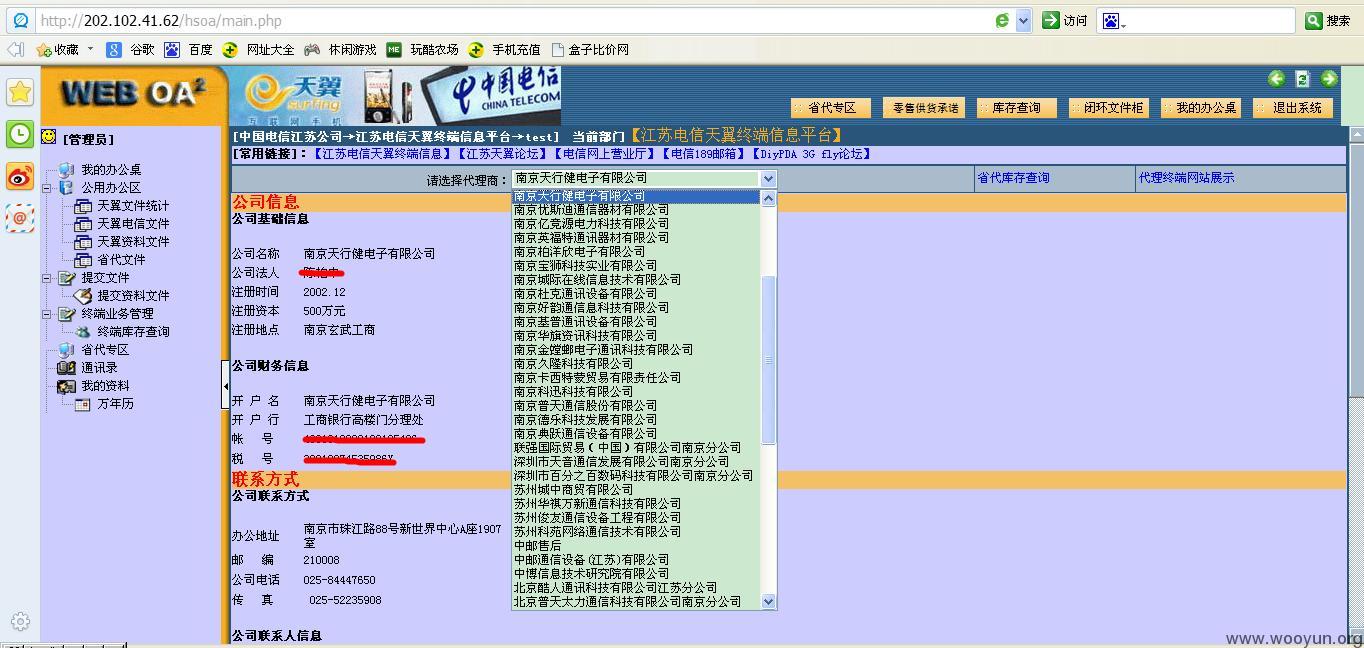Open the Weibo sidebar icon
The width and height of the screenshot is (1364, 648).
pos(20,177)
